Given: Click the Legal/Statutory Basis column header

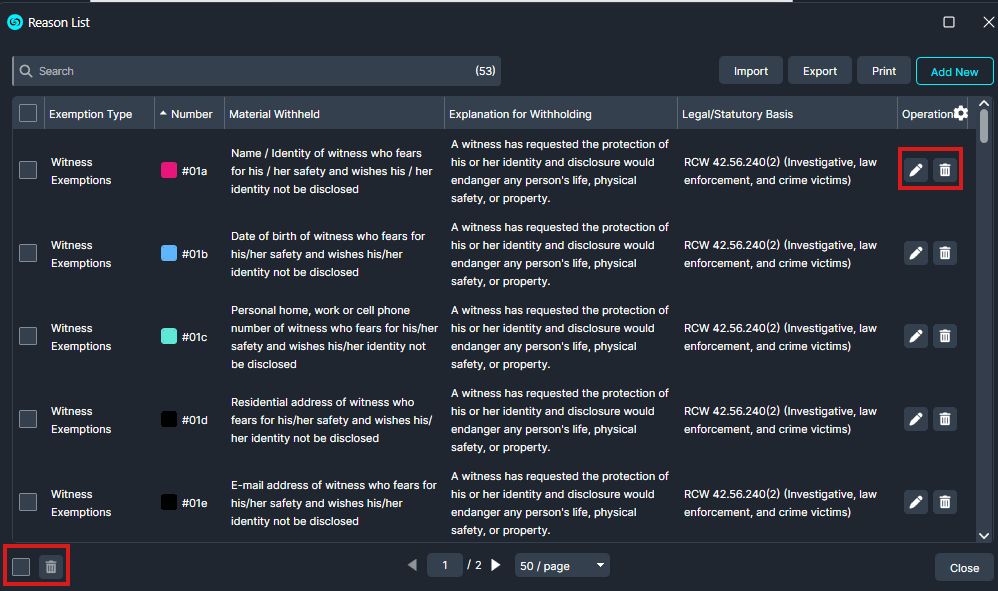Looking at the screenshot, I should point(737,114).
